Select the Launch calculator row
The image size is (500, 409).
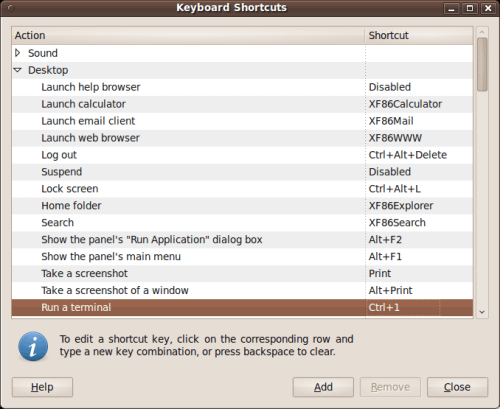point(242,104)
